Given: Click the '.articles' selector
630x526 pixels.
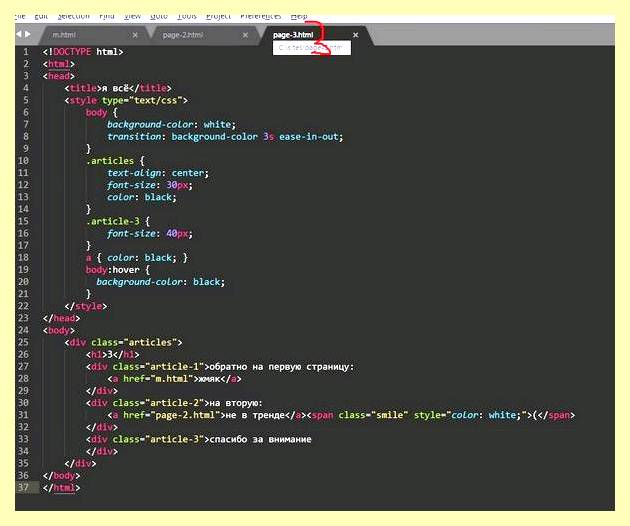Looking at the screenshot, I should pos(110,161).
